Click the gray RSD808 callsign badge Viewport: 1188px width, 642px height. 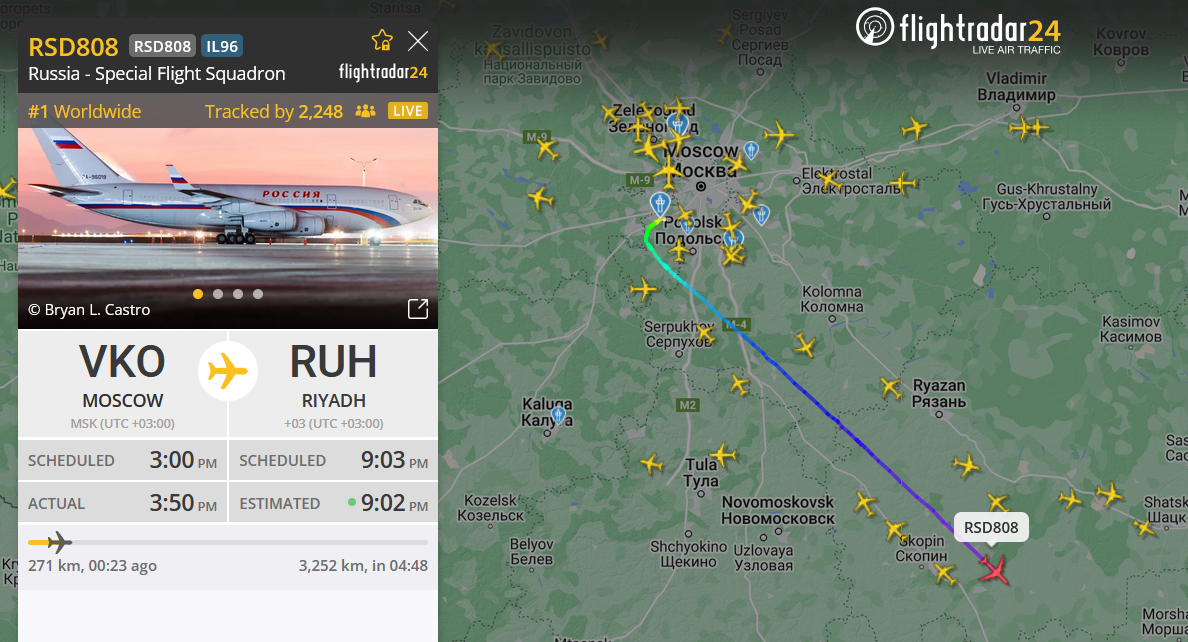162,46
